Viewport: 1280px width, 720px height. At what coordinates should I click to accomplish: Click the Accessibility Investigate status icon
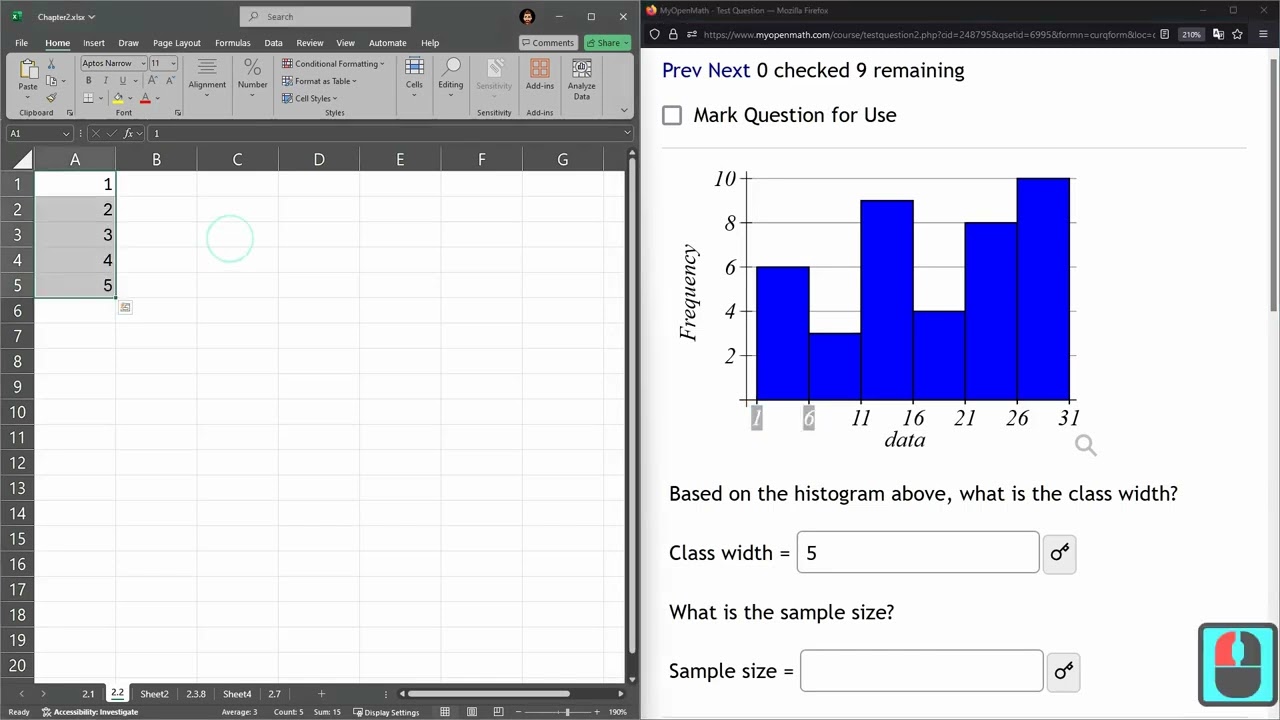point(46,712)
